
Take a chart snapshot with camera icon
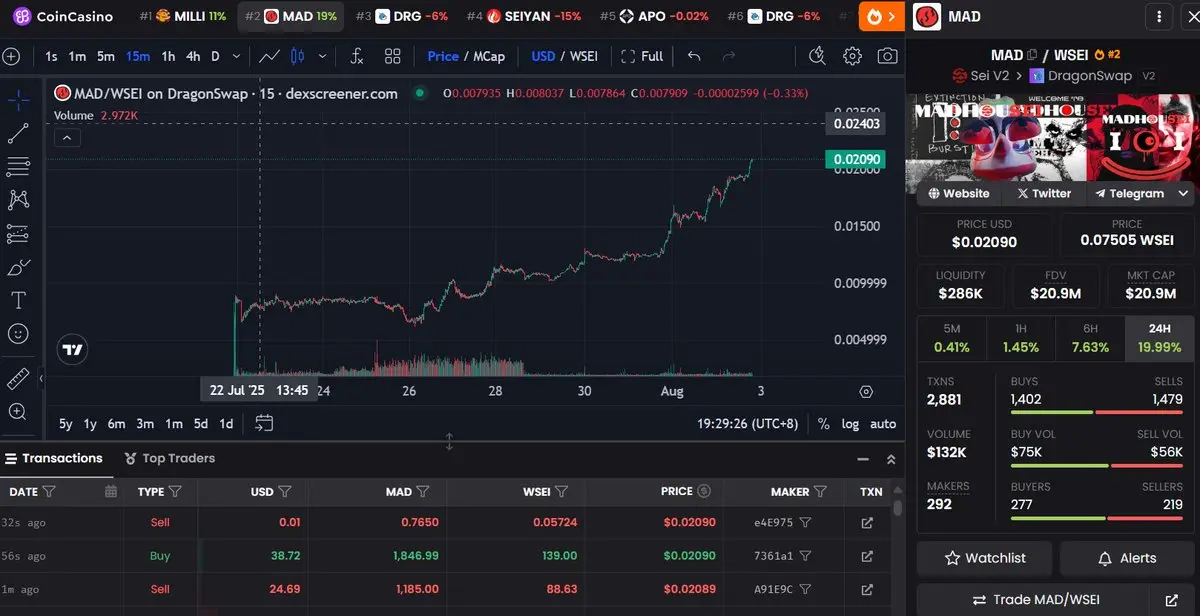[x=887, y=56]
